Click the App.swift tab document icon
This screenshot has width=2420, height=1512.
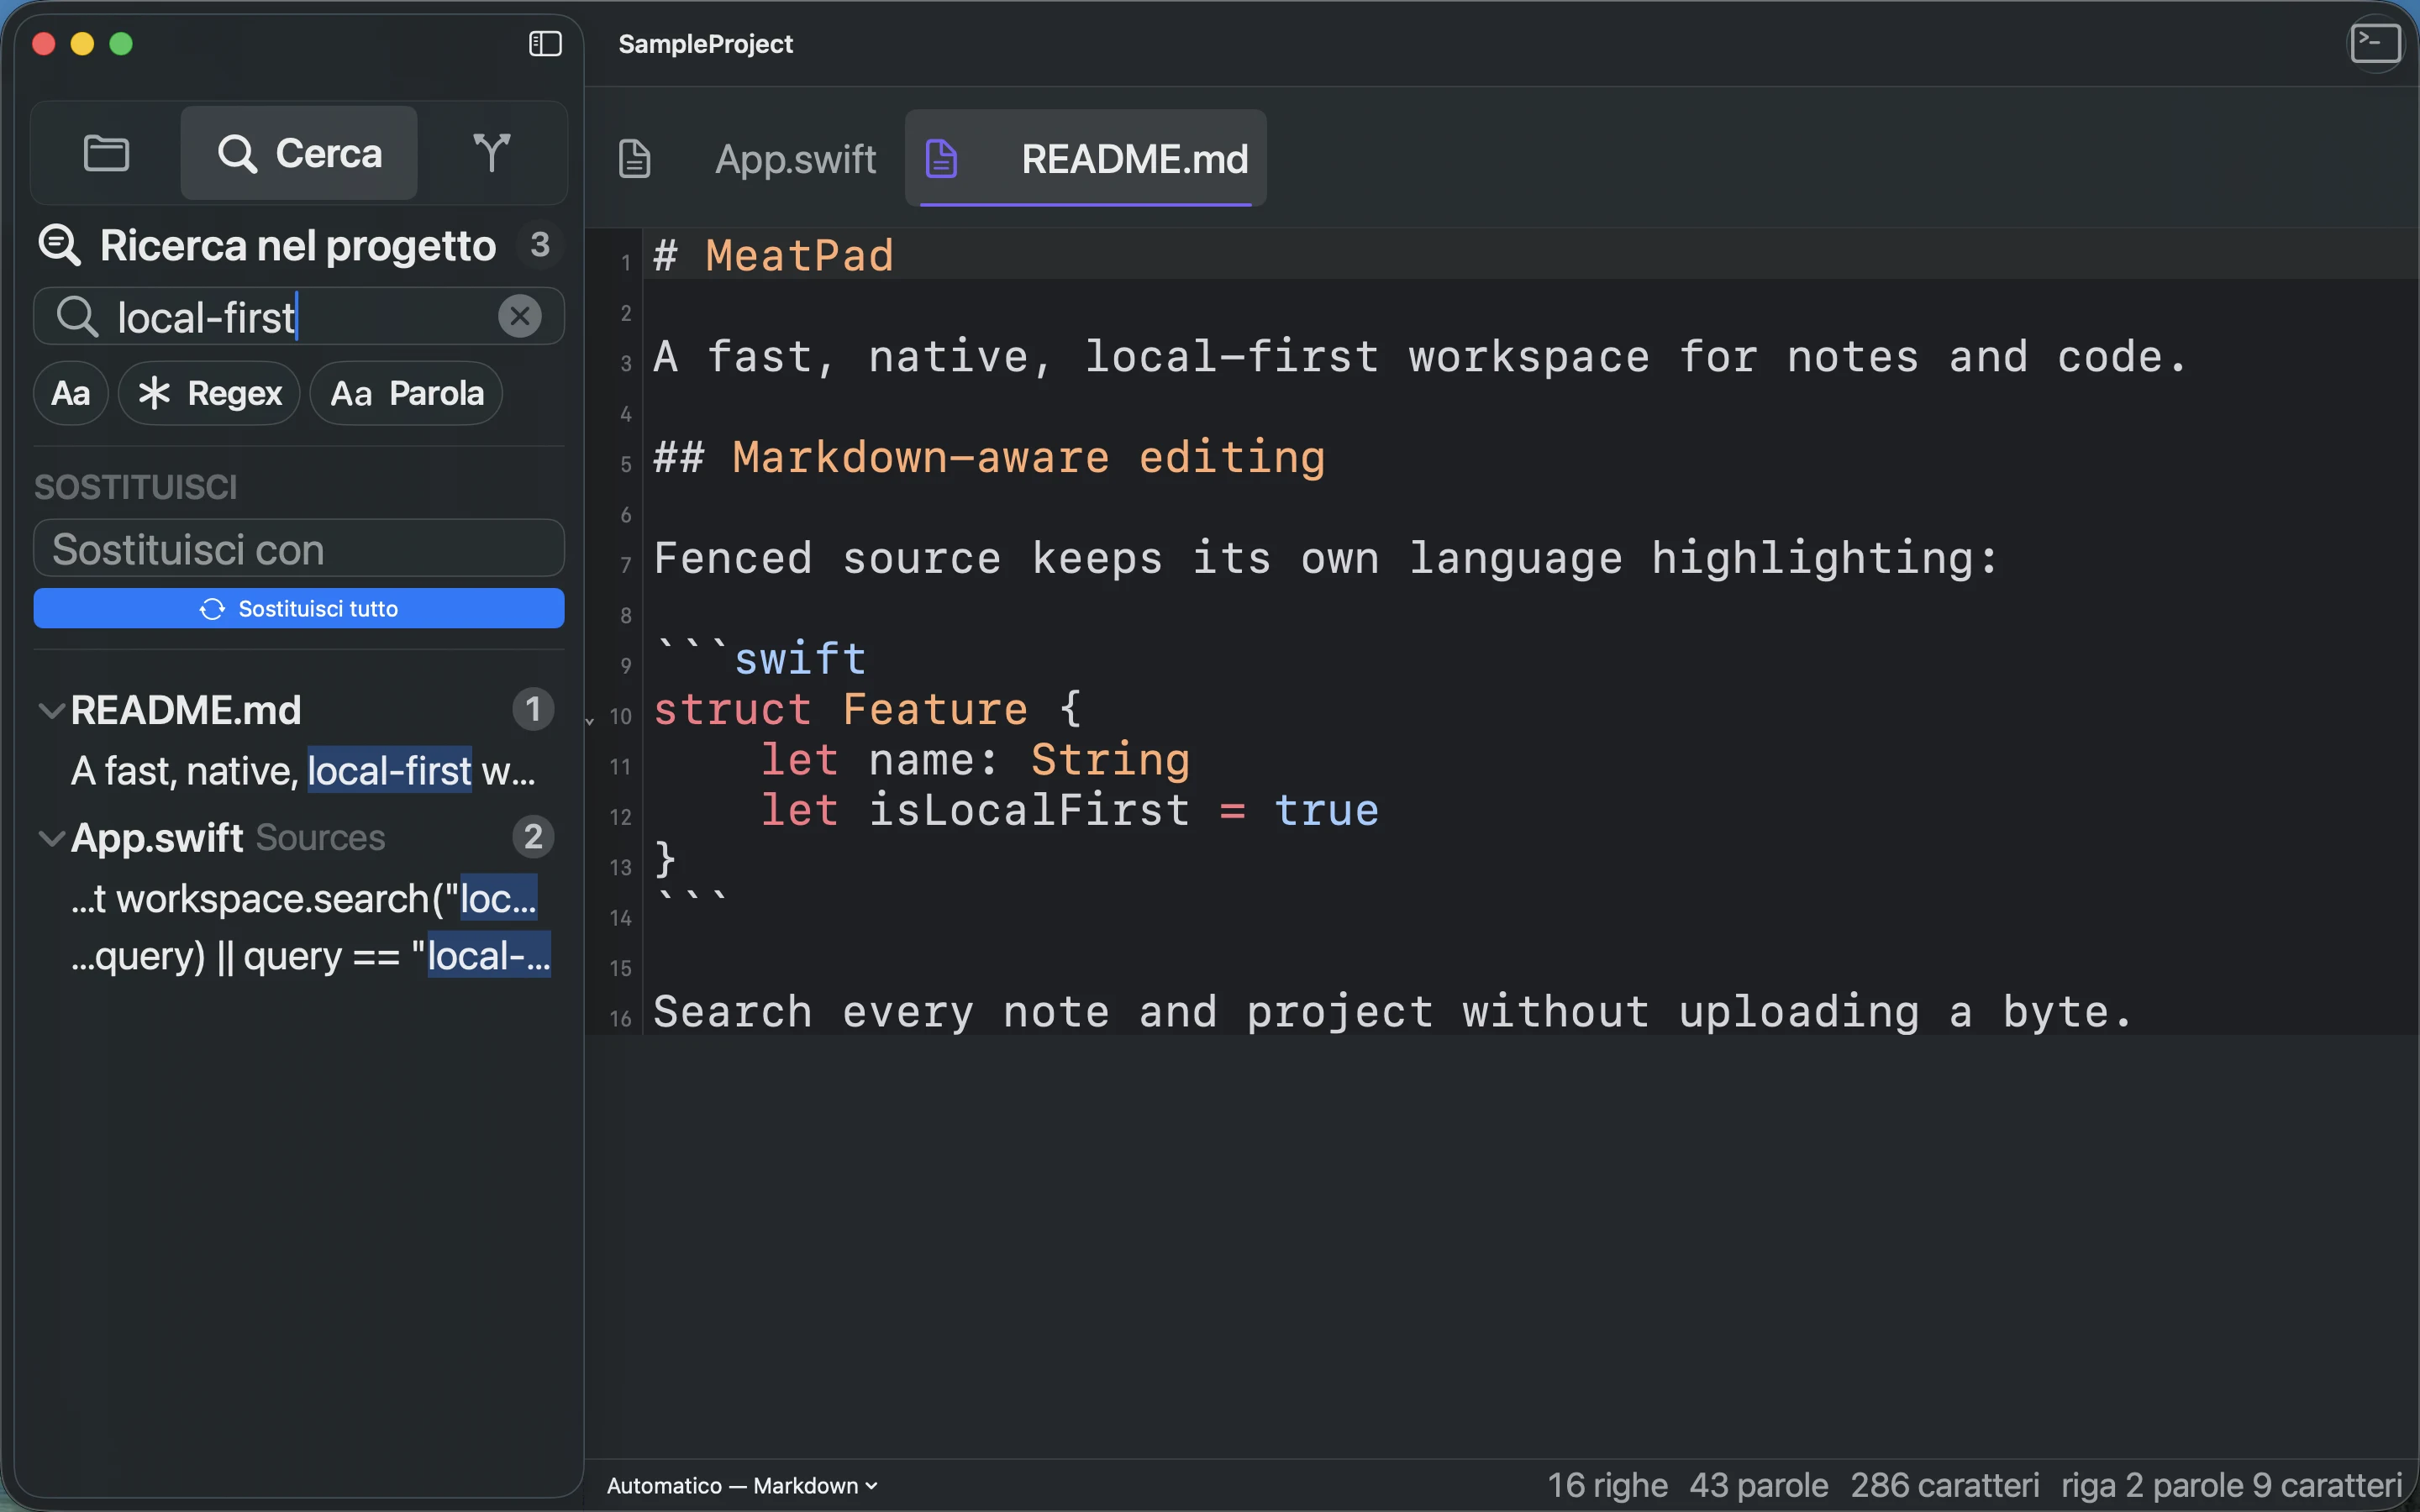635,159
